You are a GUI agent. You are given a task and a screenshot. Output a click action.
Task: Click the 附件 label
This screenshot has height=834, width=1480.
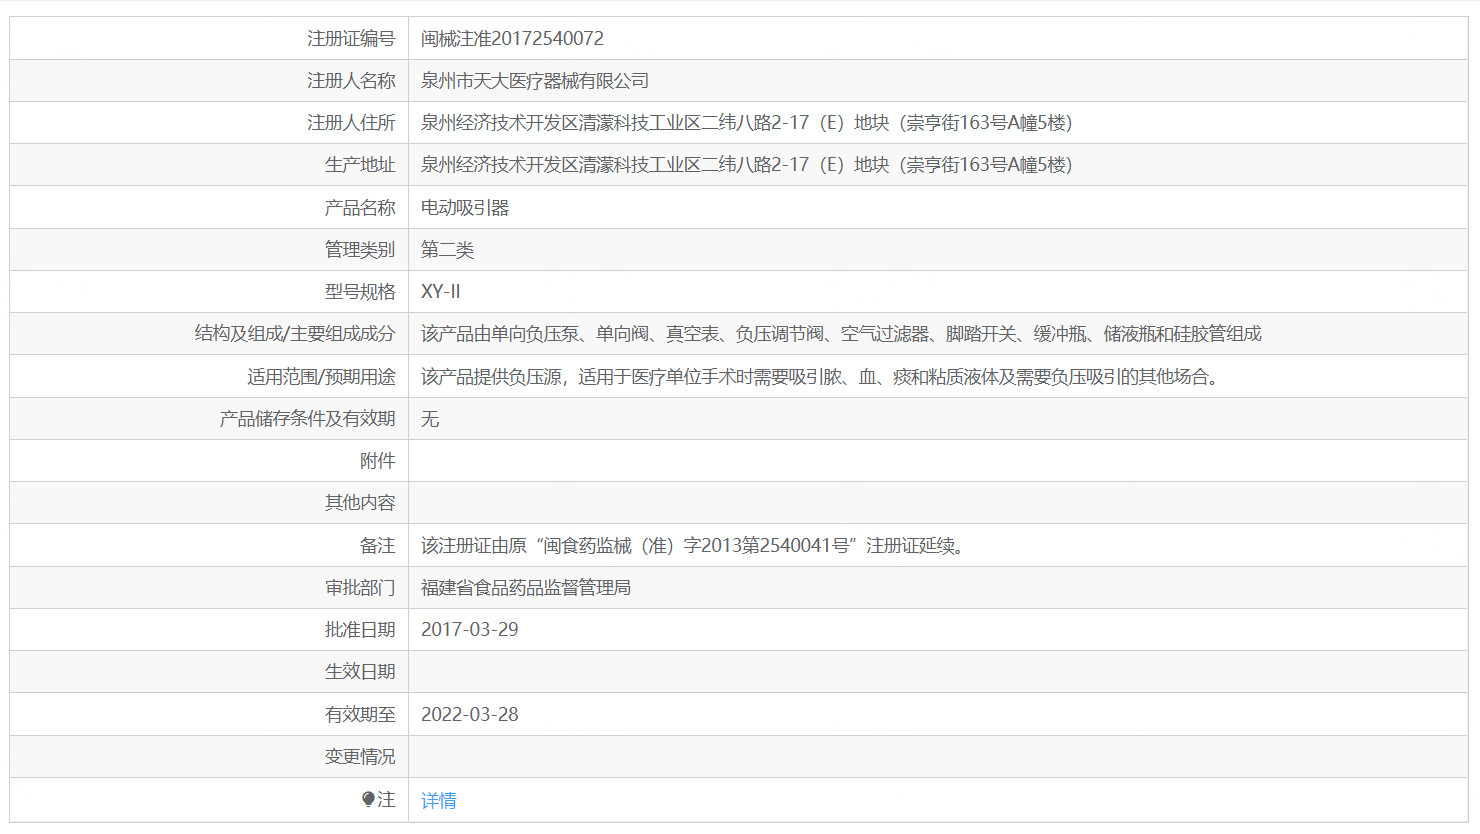[378, 461]
